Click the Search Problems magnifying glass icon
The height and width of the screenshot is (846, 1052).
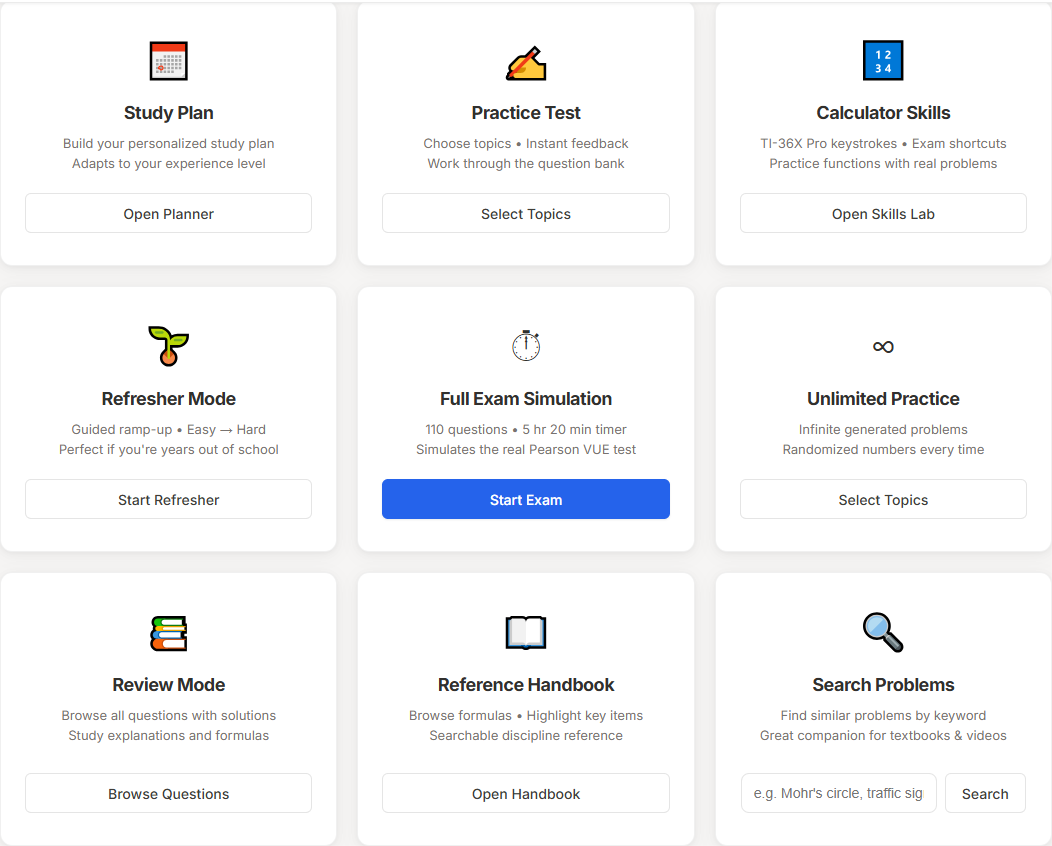click(x=883, y=633)
